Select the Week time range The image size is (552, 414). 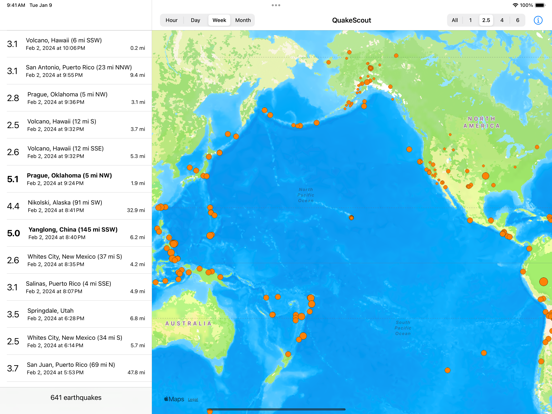click(x=219, y=20)
